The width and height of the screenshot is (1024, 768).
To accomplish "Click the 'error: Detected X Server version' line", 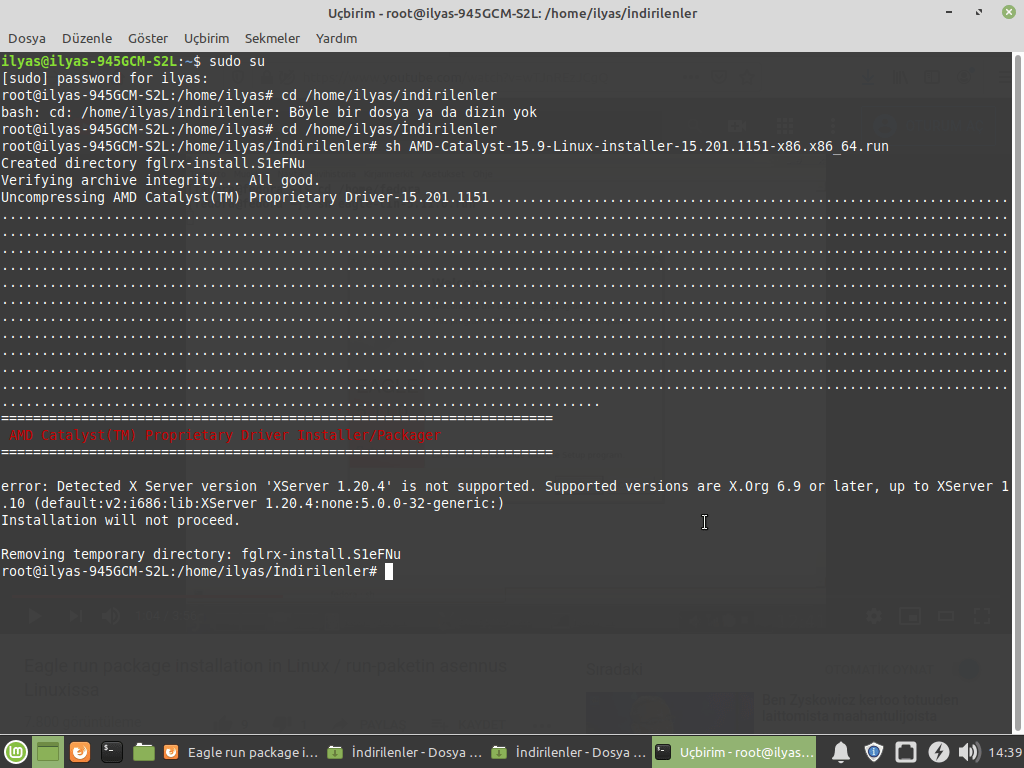I will pos(505,487).
